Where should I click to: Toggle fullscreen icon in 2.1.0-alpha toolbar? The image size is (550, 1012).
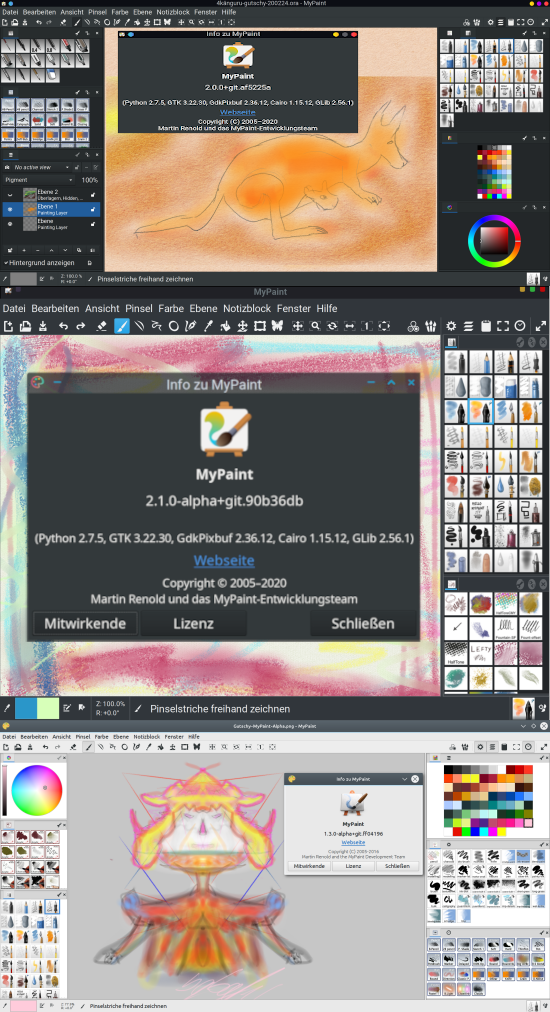click(504, 326)
